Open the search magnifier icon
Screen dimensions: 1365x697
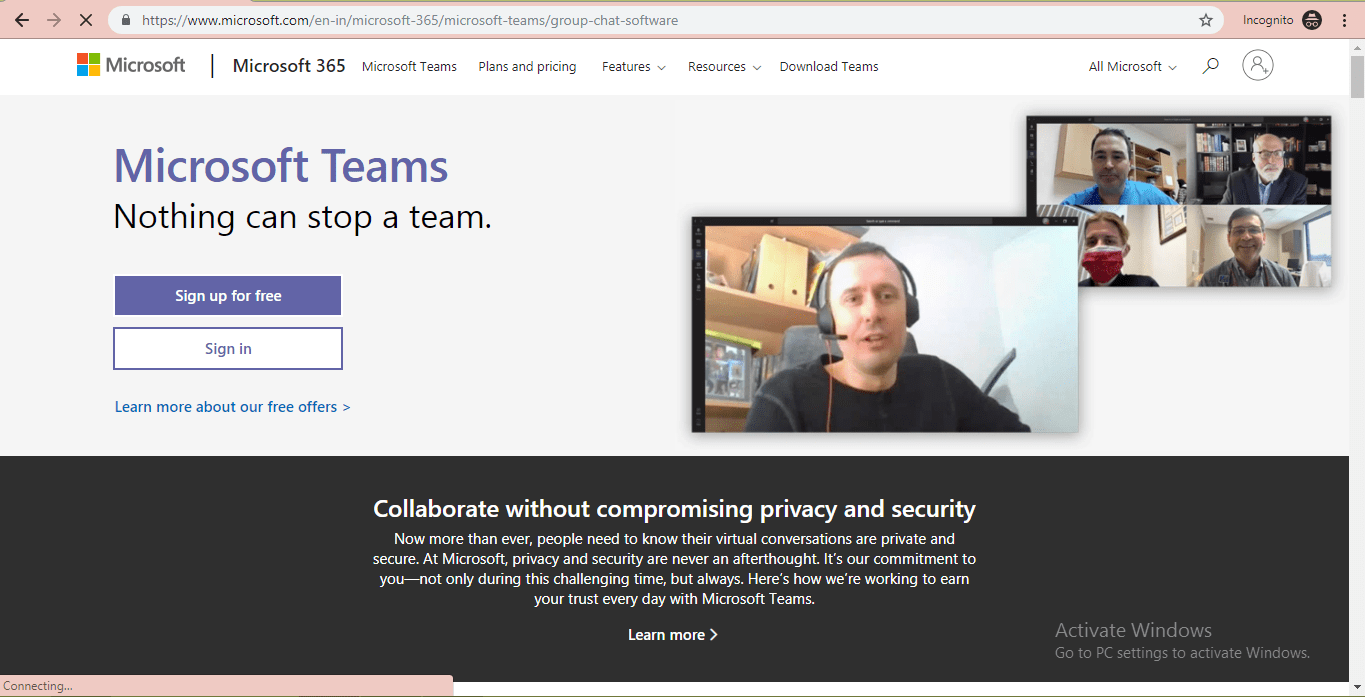(x=1210, y=66)
